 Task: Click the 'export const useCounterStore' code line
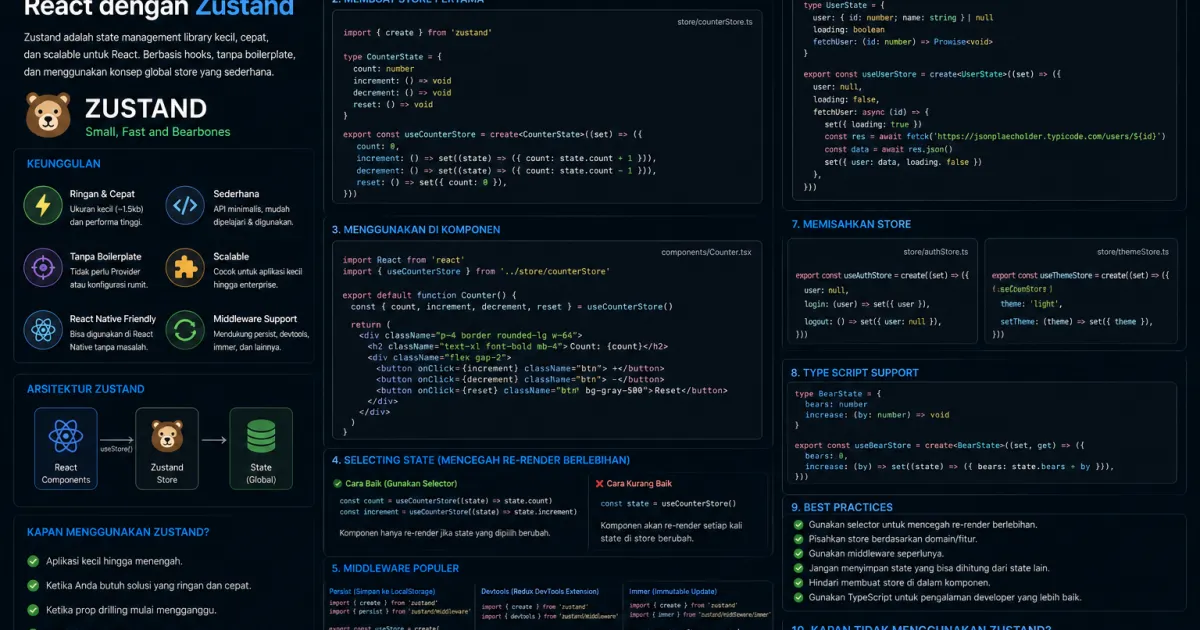point(492,134)
